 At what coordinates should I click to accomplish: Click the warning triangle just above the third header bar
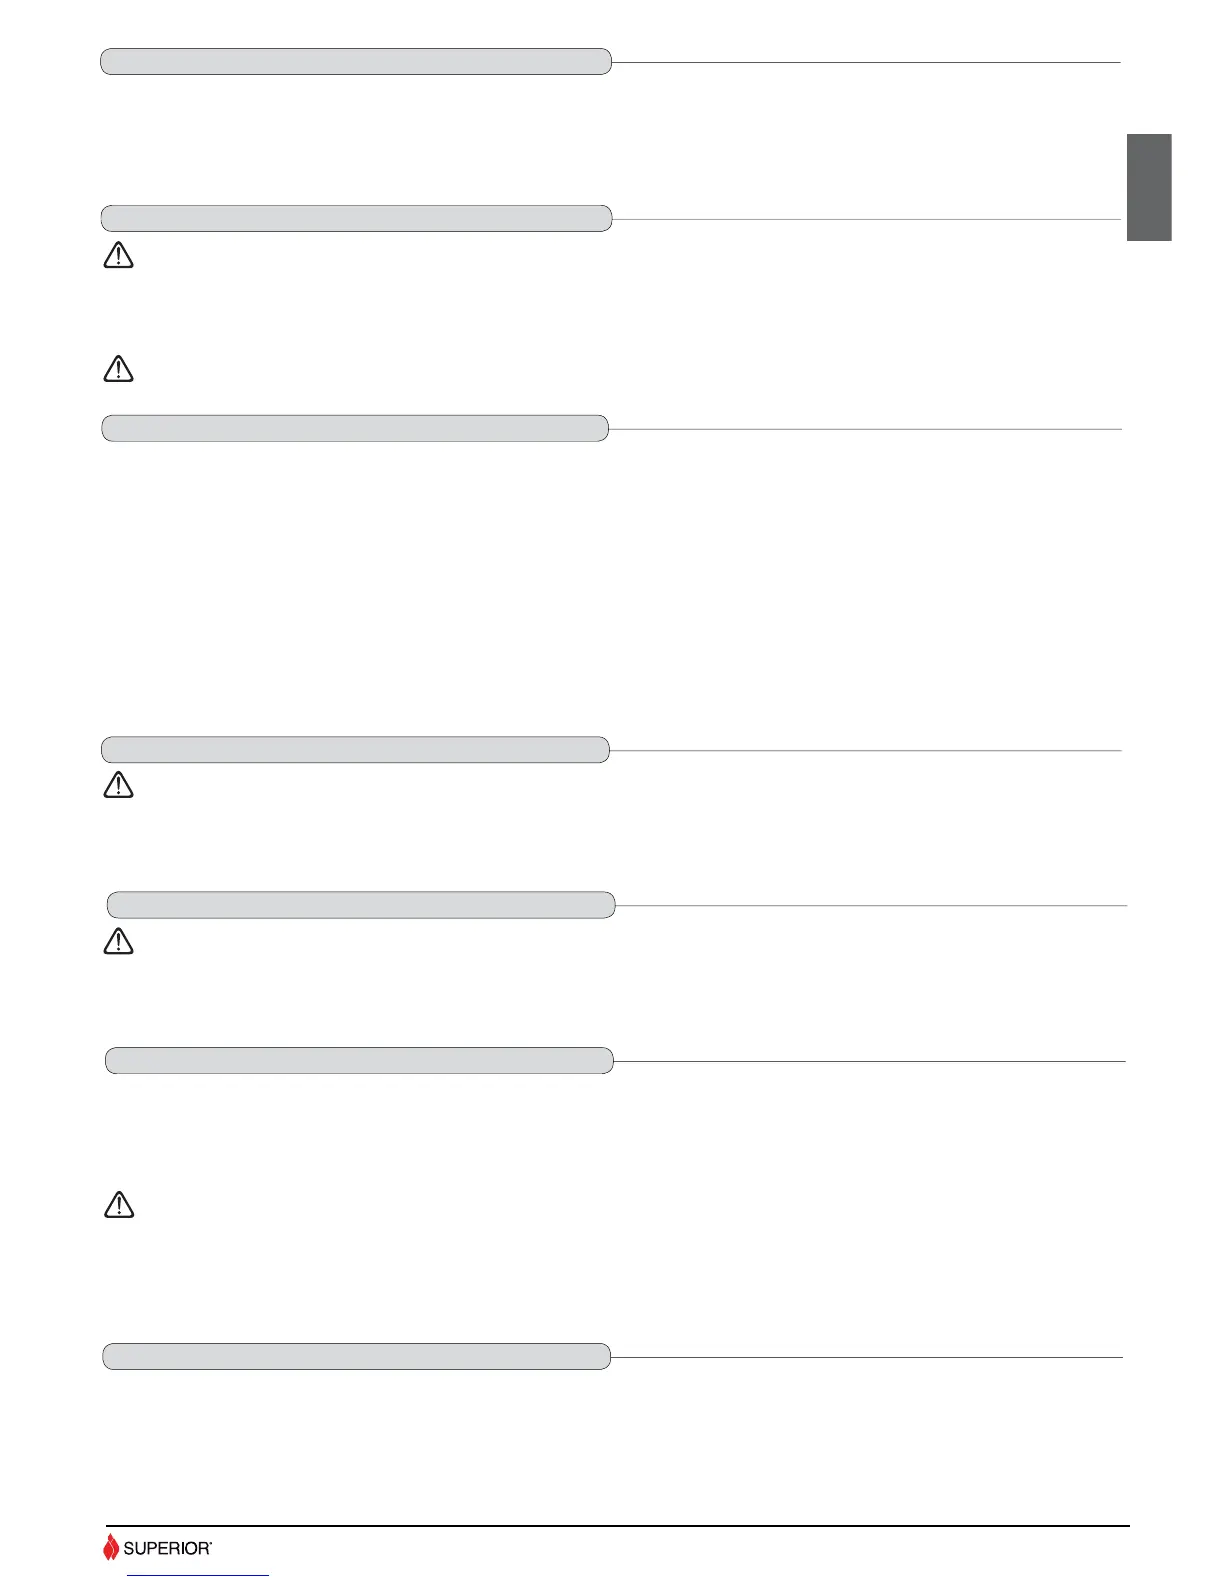[x=118, y=369]
